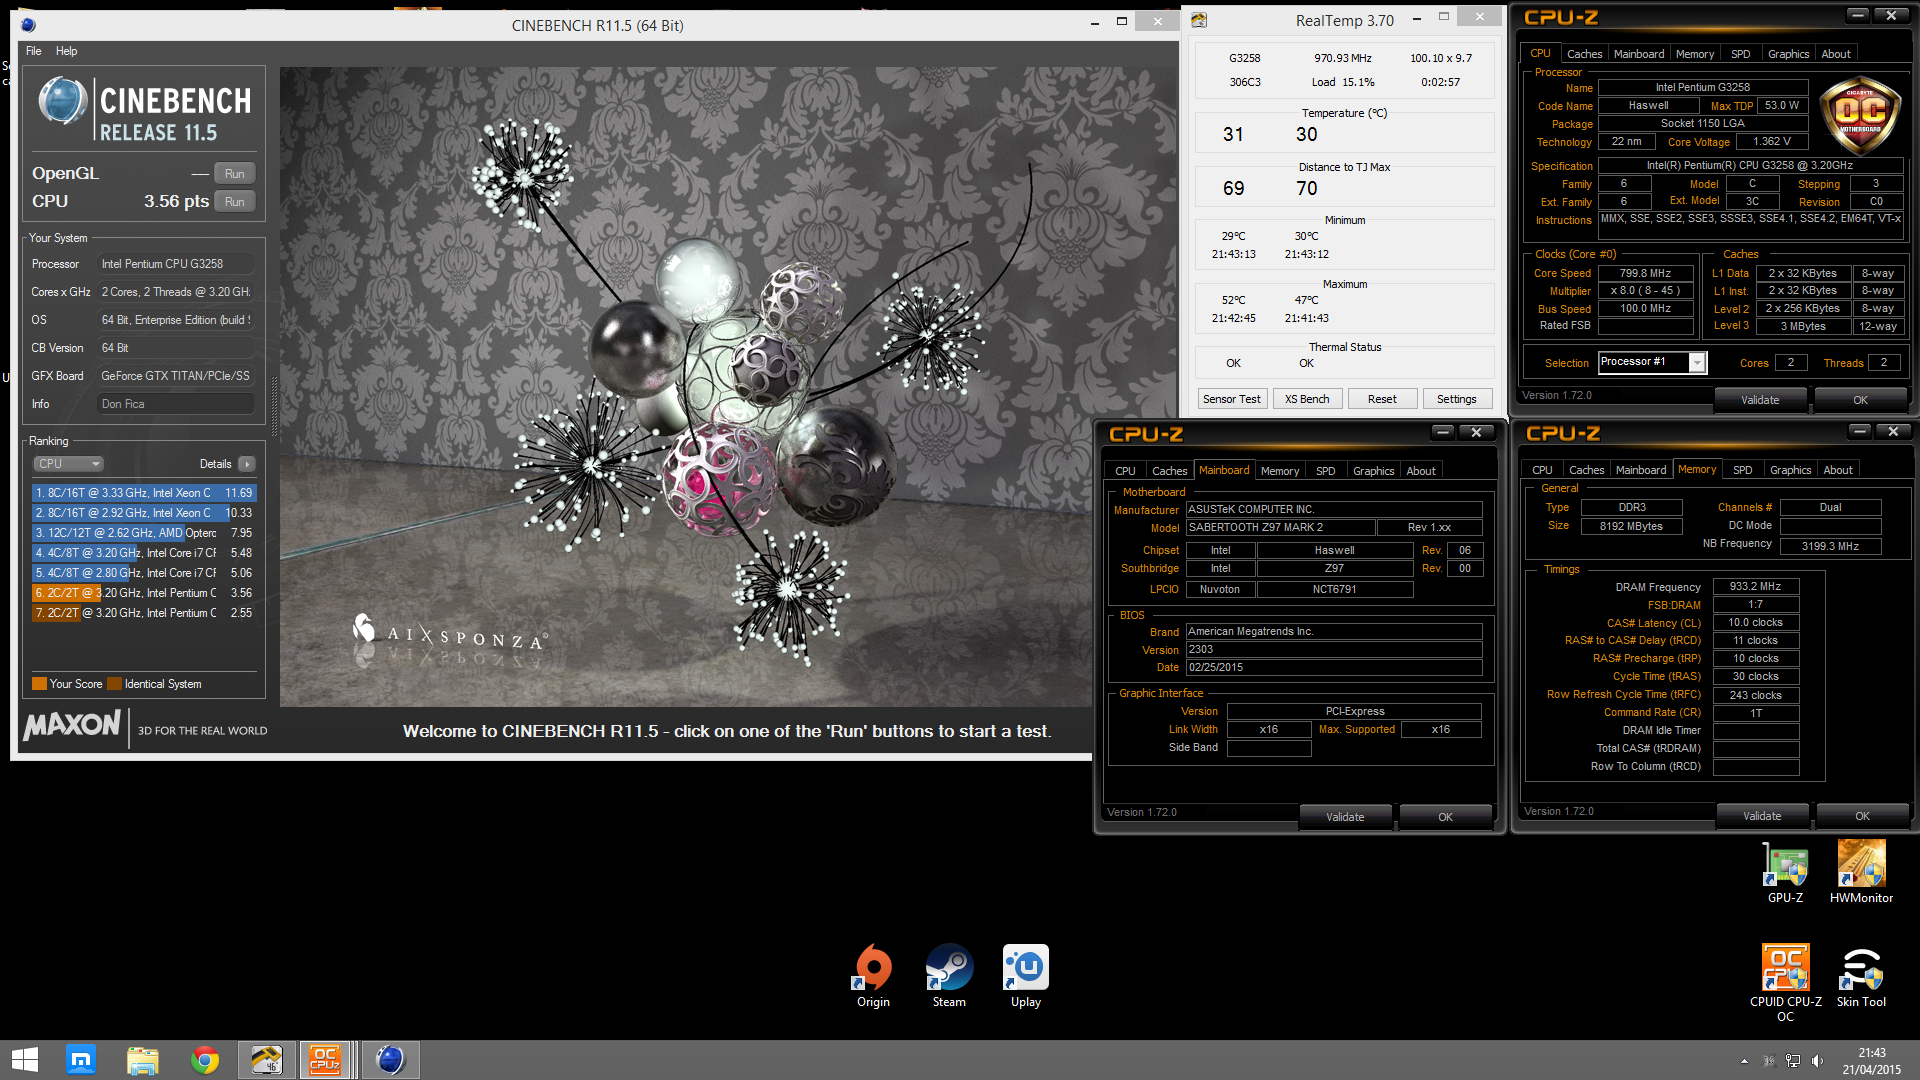Launch Origin from the desktop

pos(873,976)
